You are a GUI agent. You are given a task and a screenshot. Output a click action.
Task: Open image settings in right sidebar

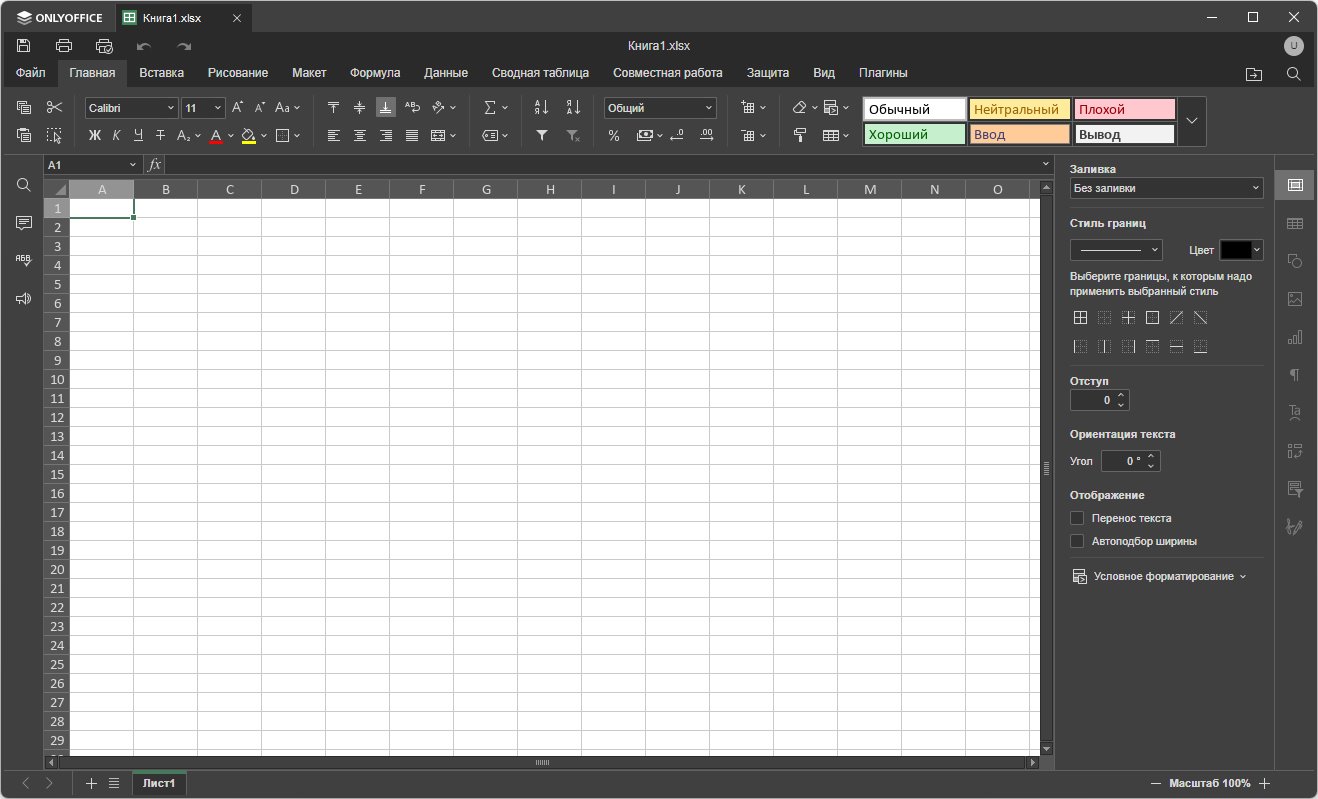point(1295,298)
